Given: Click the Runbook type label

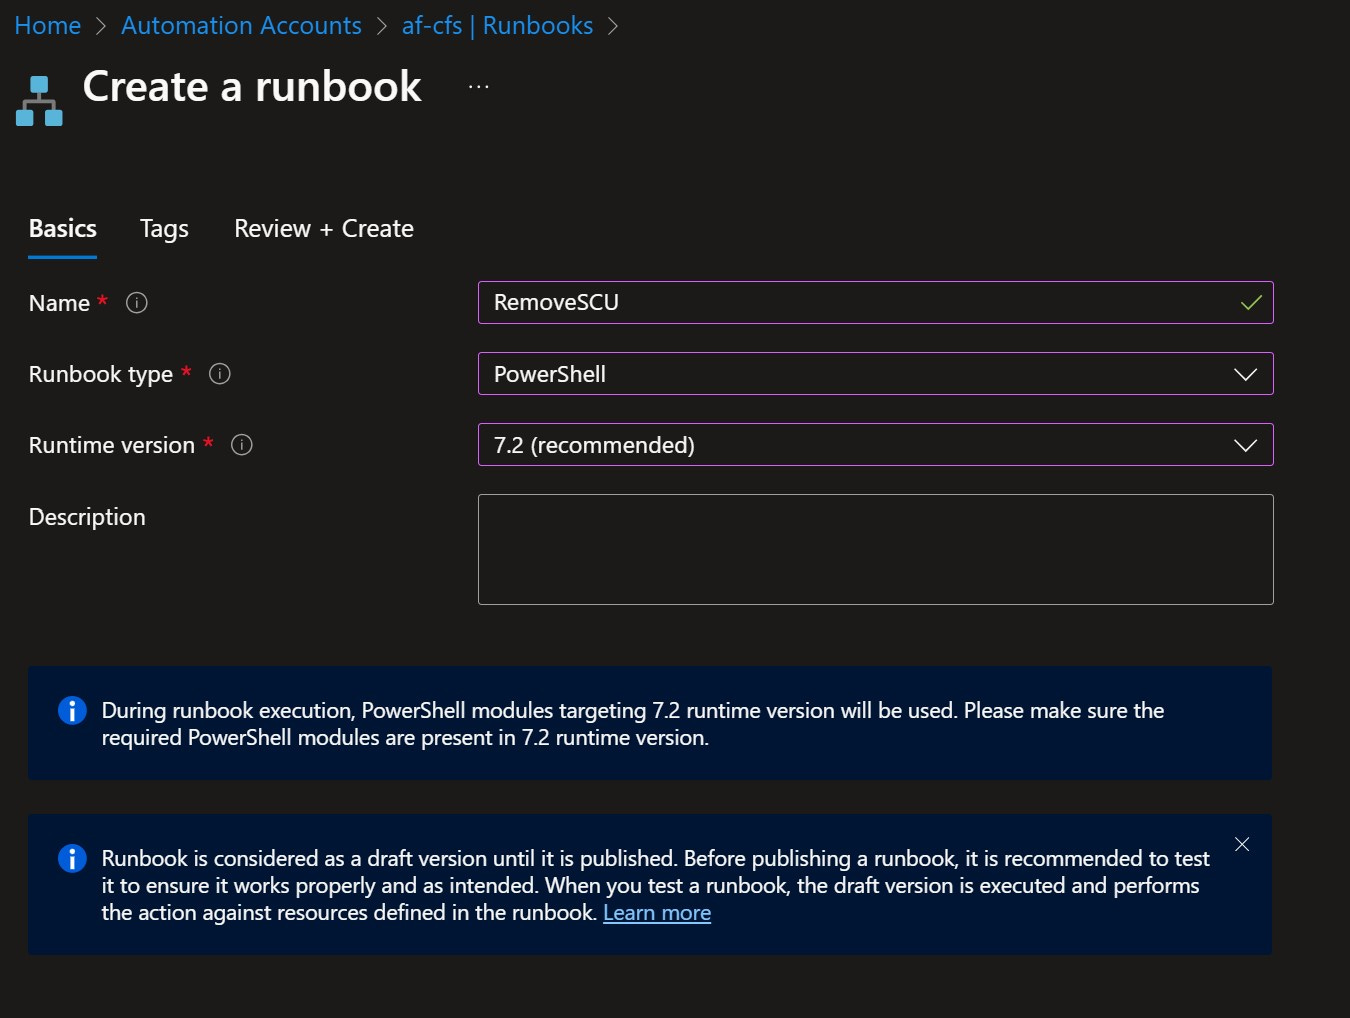Looking at the screenshot, I should tap(101, 374).
